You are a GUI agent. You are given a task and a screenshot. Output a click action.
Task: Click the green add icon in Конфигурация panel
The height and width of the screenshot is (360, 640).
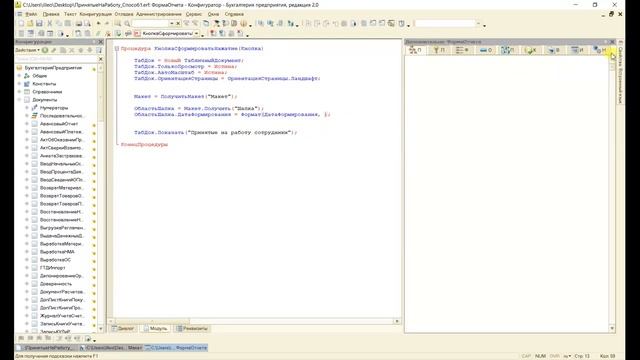click(45, 50)
